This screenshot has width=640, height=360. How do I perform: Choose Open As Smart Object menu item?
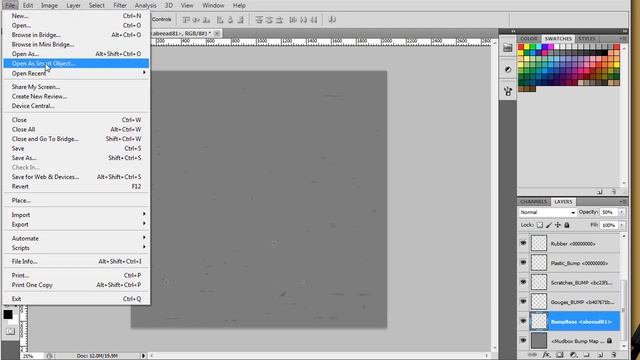point(76,63)
